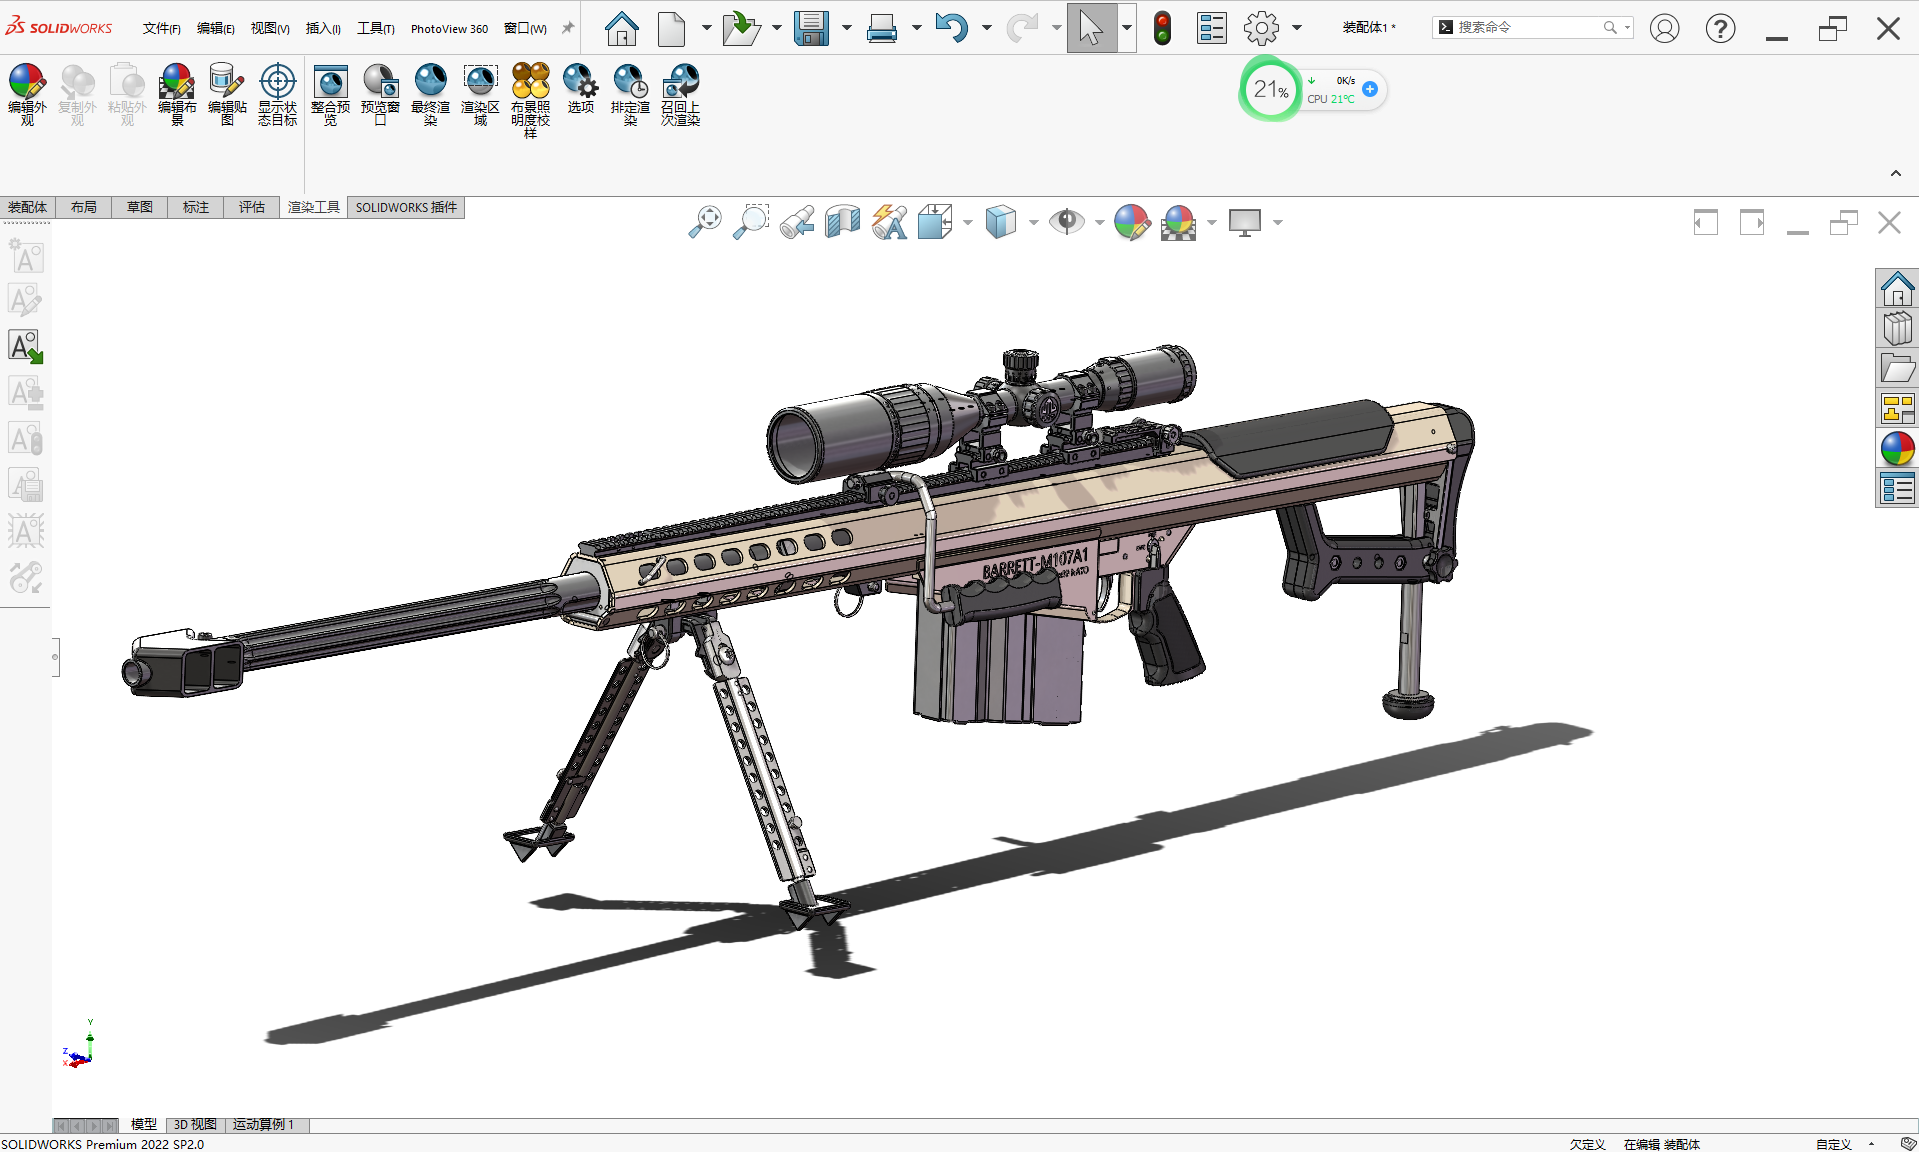Open Display Style cube dropdown
This screenshot has width=1919, height=1152.
(x=1033, y=222)
